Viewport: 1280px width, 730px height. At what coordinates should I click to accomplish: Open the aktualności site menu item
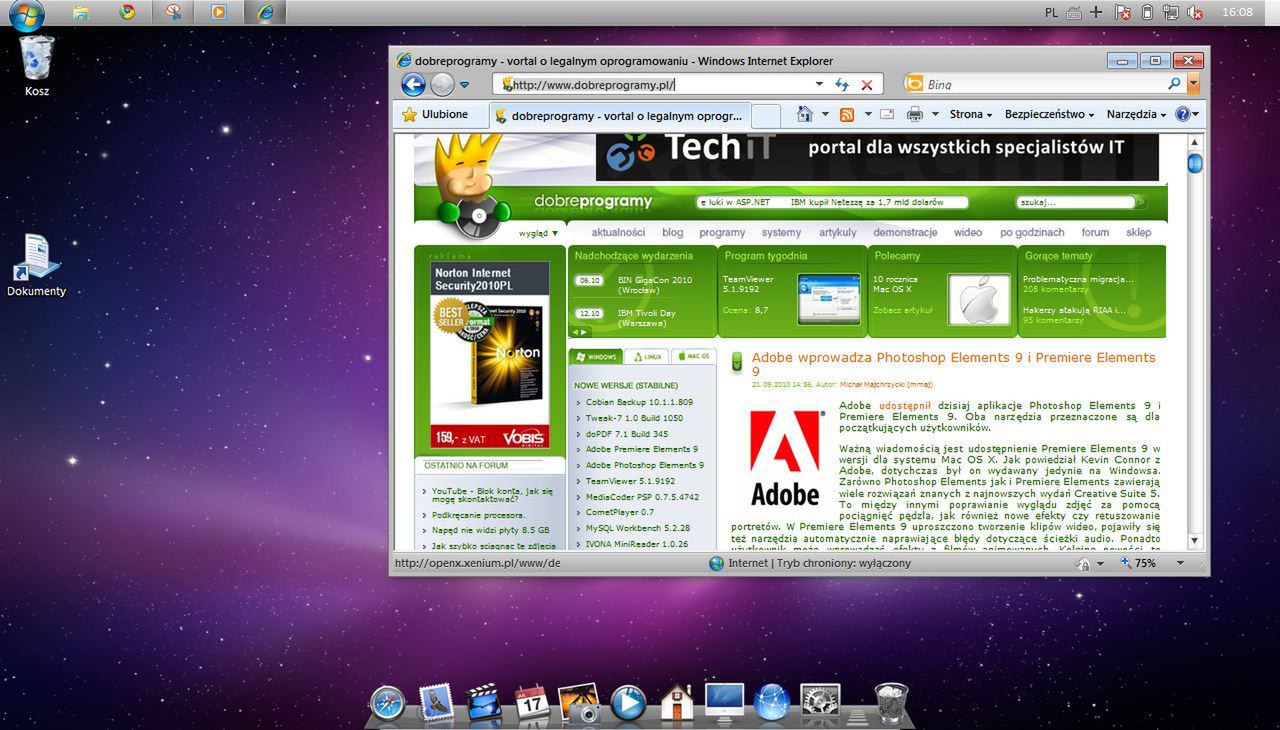click(x=618, y=232)
